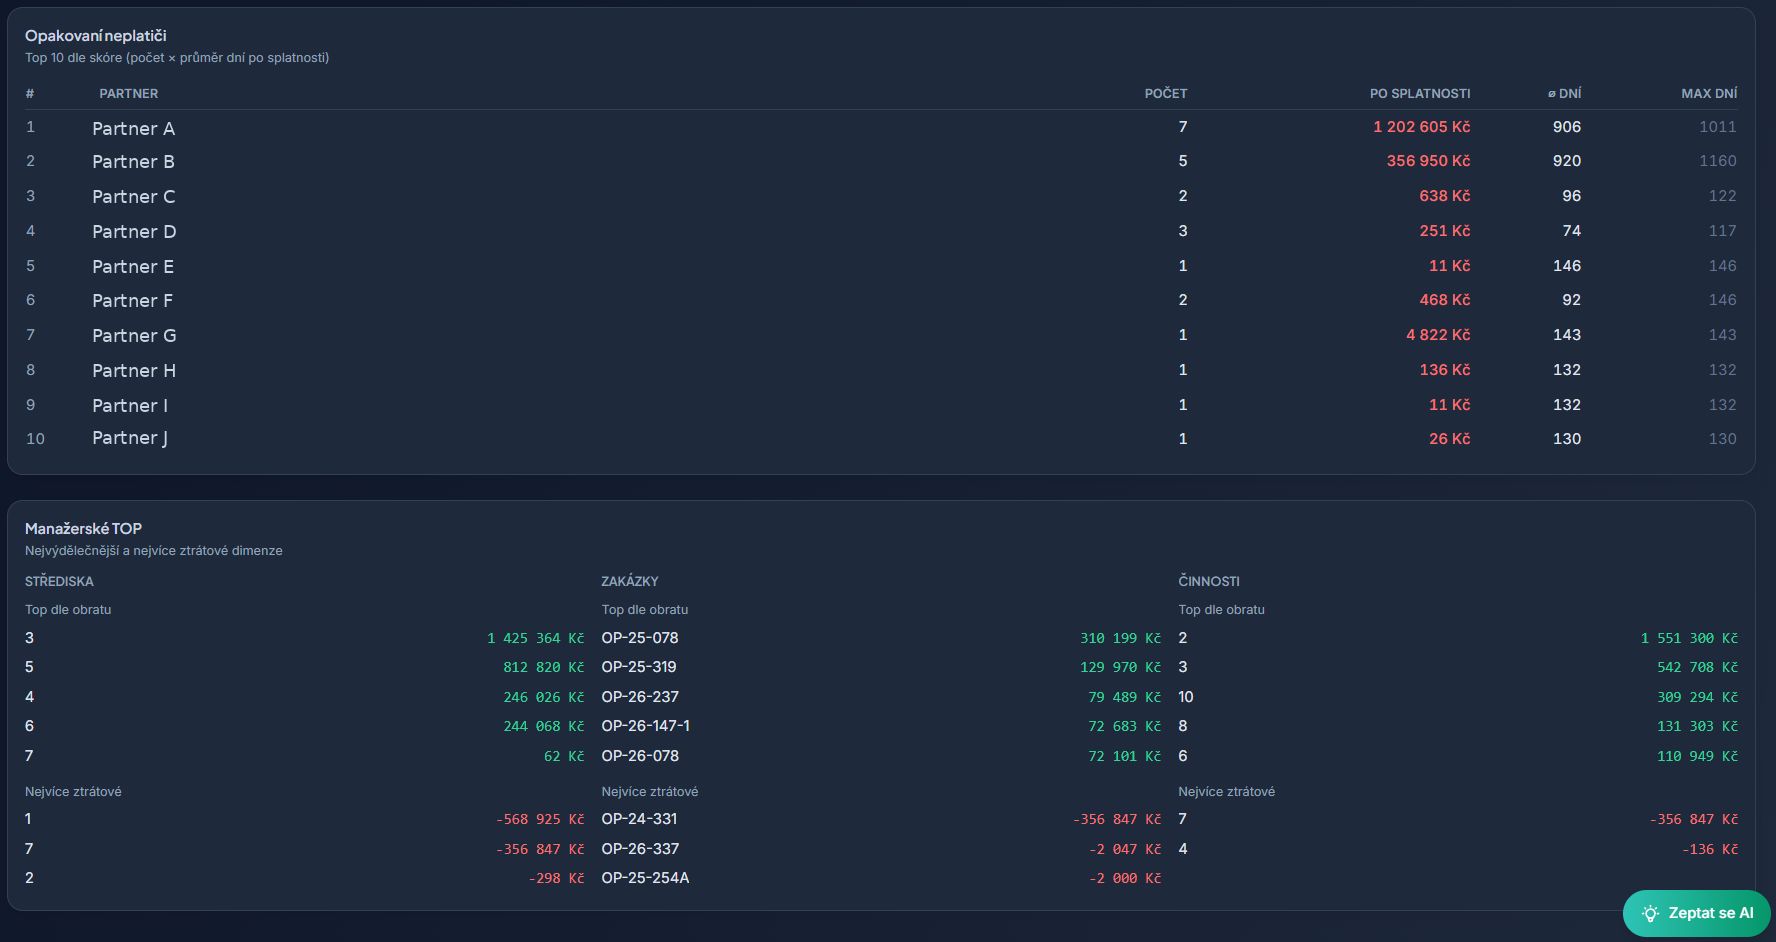Click the 1 425 364 Kč středisko turnover
Screen dimensions: 1776x942
pos(536,638)
